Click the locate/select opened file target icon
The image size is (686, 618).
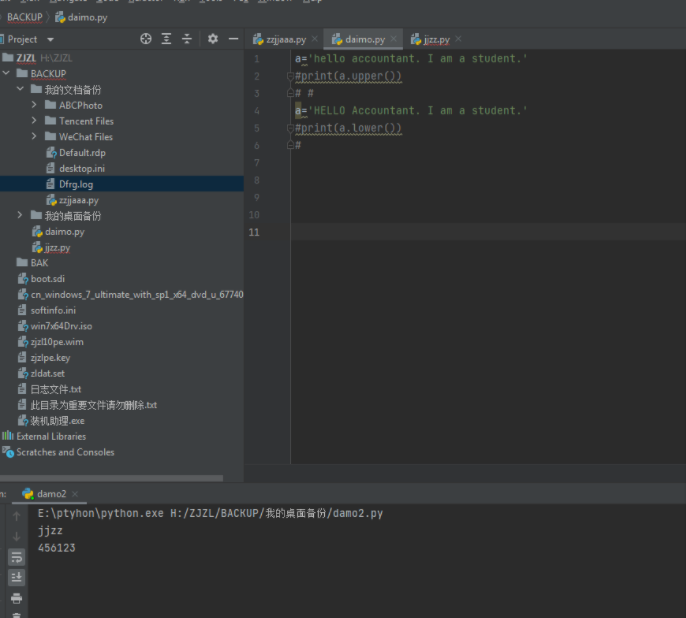(146, 39)
